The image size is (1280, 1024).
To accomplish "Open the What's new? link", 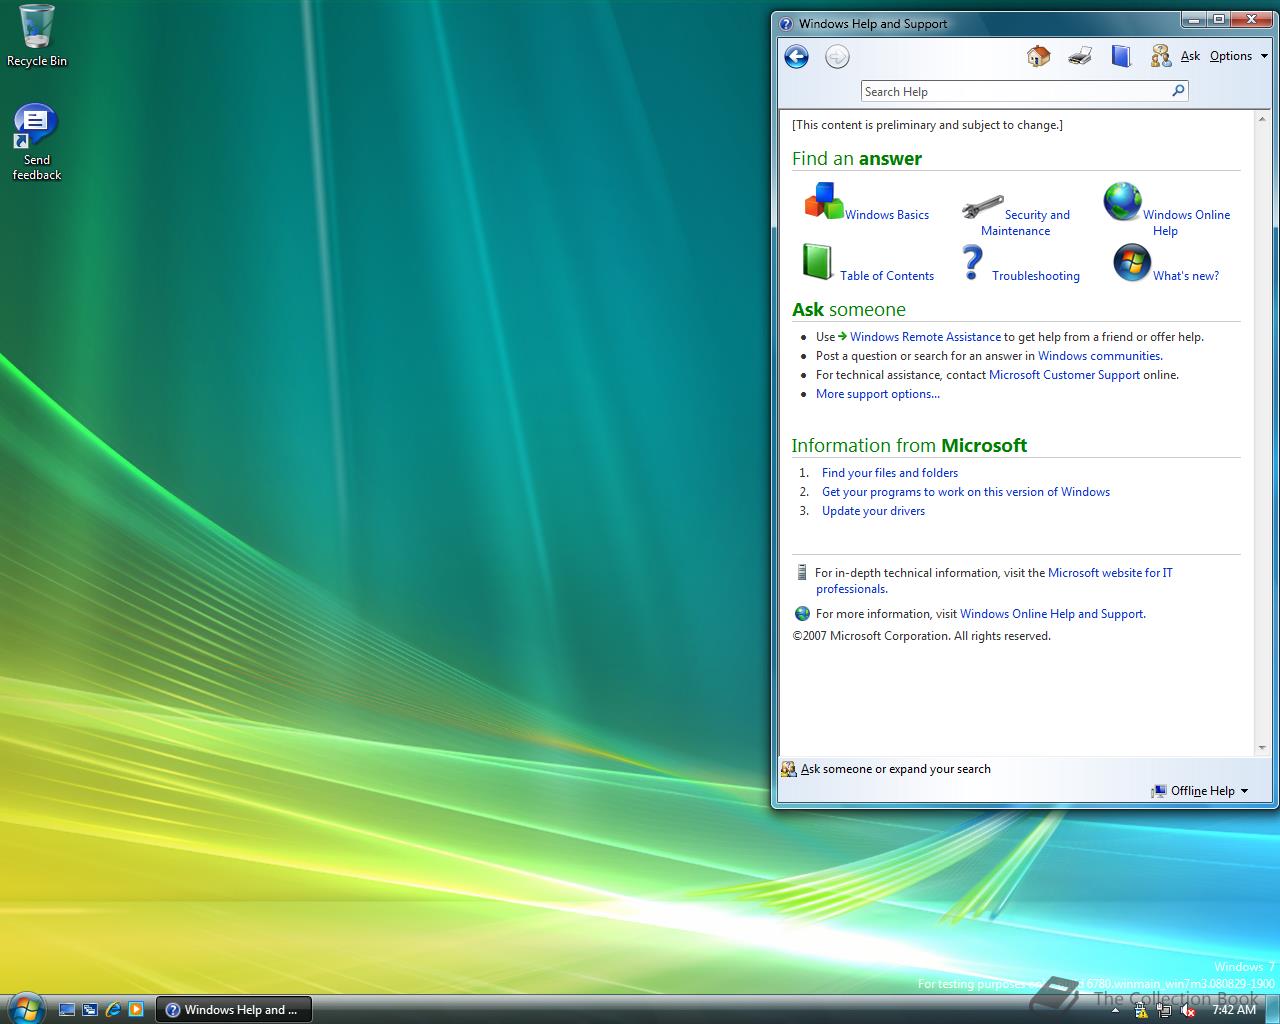I will pyautogui.click(x=1186, y=276).
